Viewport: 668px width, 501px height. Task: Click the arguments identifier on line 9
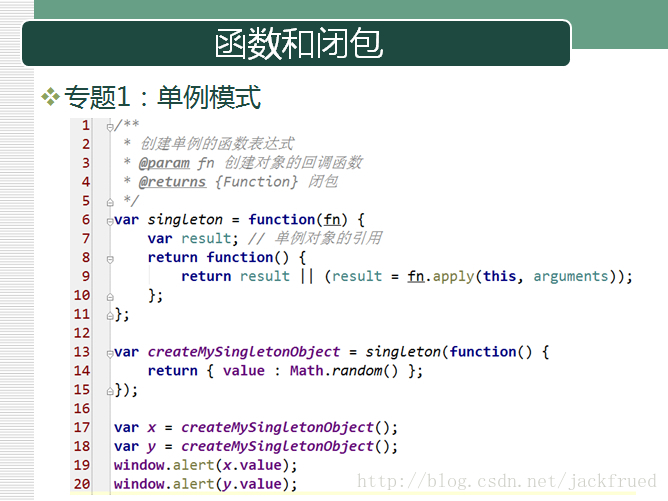tap(570, 277)
